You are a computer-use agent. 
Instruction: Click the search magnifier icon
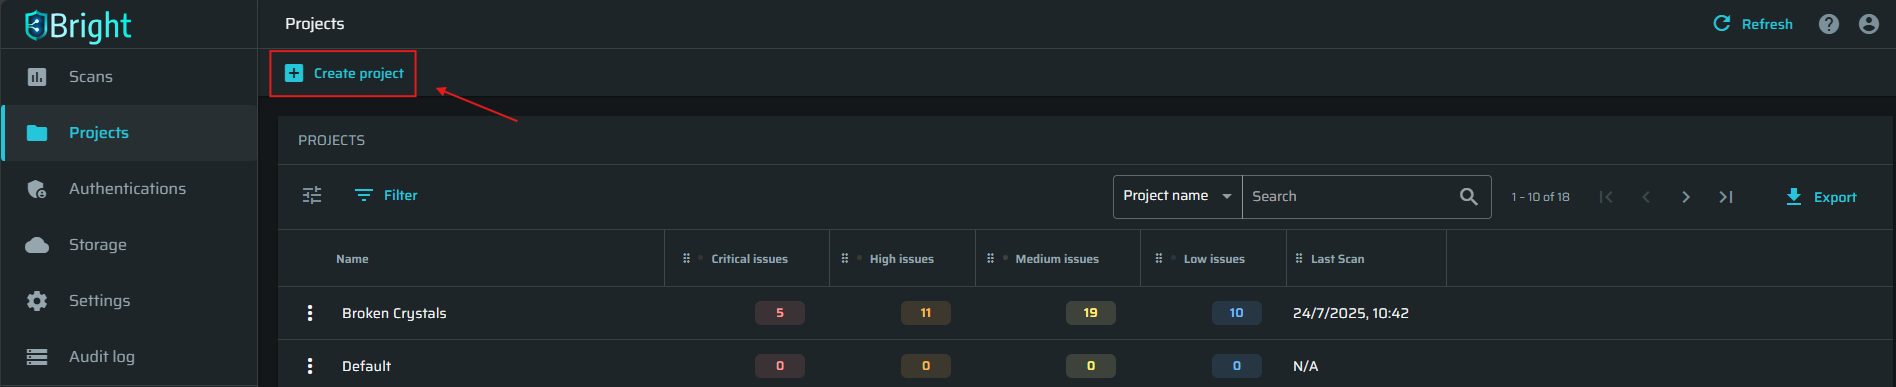[1468, 196]
